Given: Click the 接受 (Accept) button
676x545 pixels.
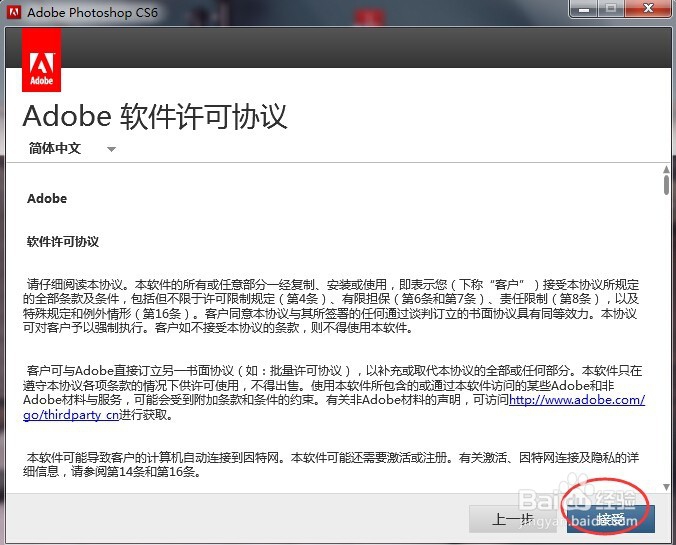Looking at the screenshot, I should pyautogui.click(x=611, y=519).
